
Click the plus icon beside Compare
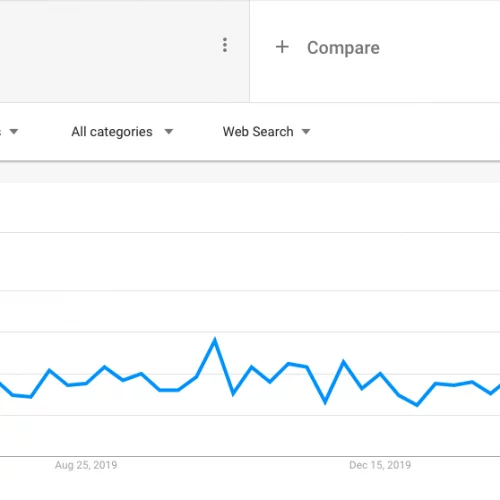282,47
